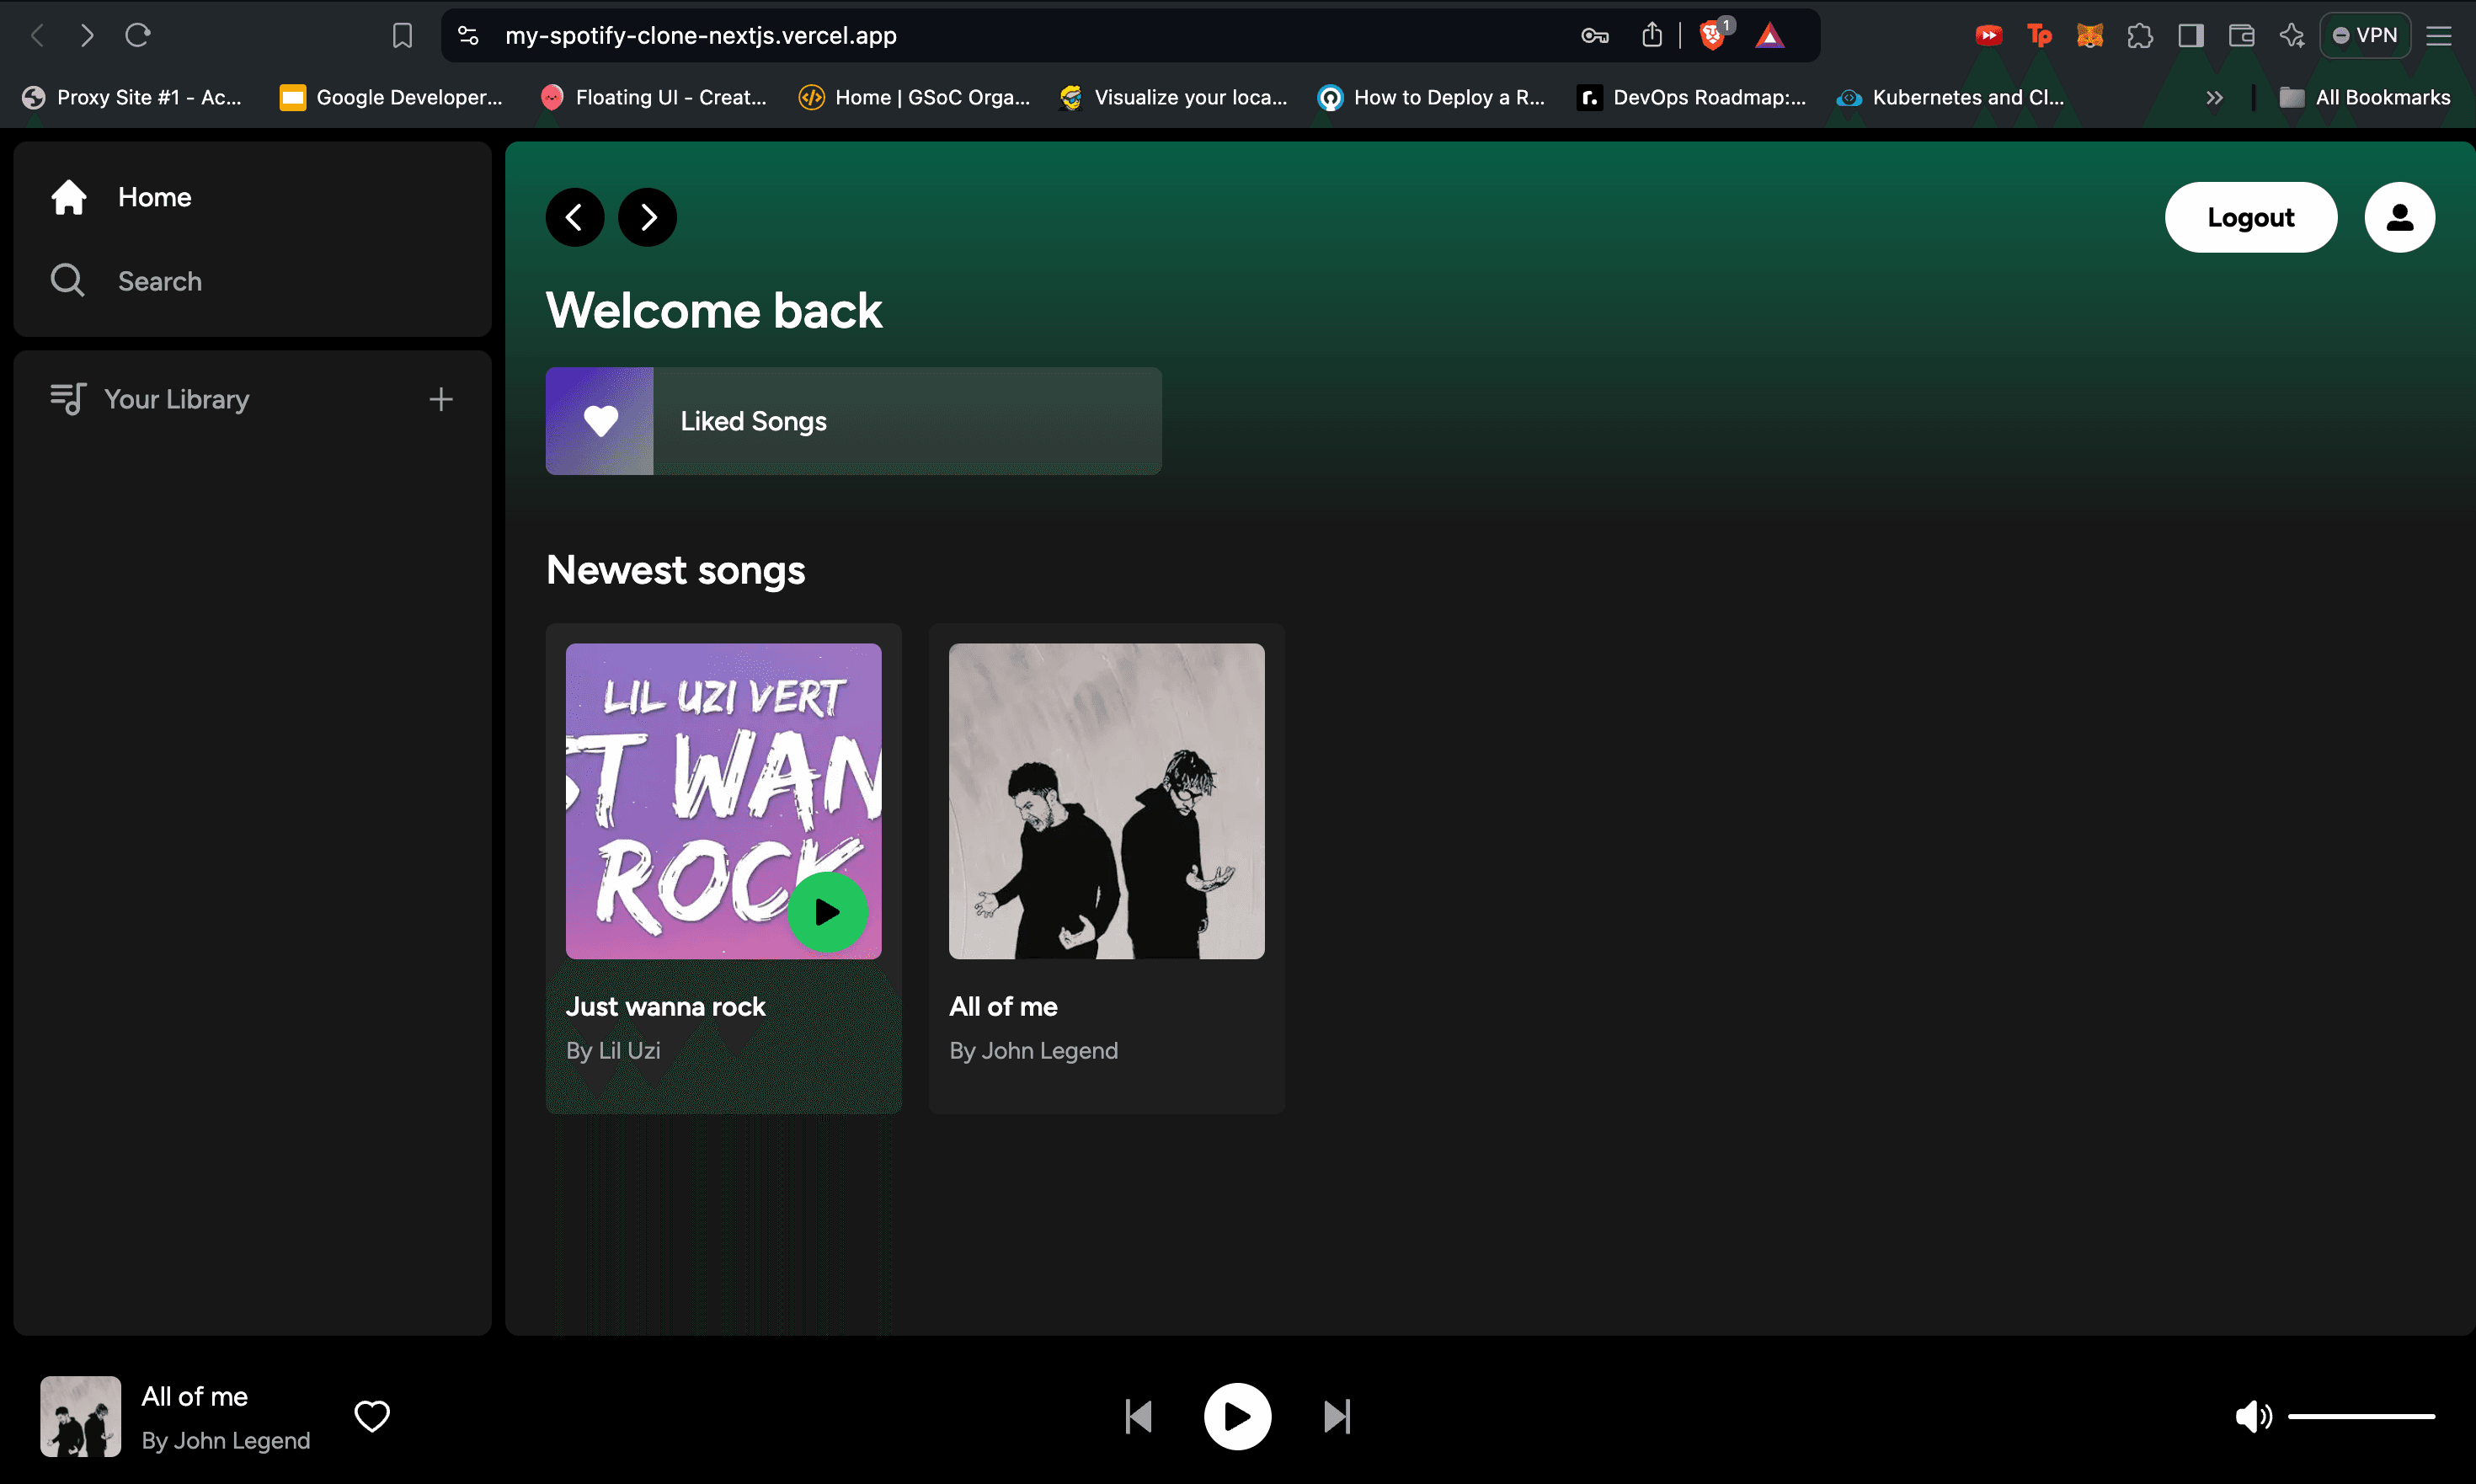Click All of me song thumbnail
Viewport: 2476px width, 1484px height.
1107,800
